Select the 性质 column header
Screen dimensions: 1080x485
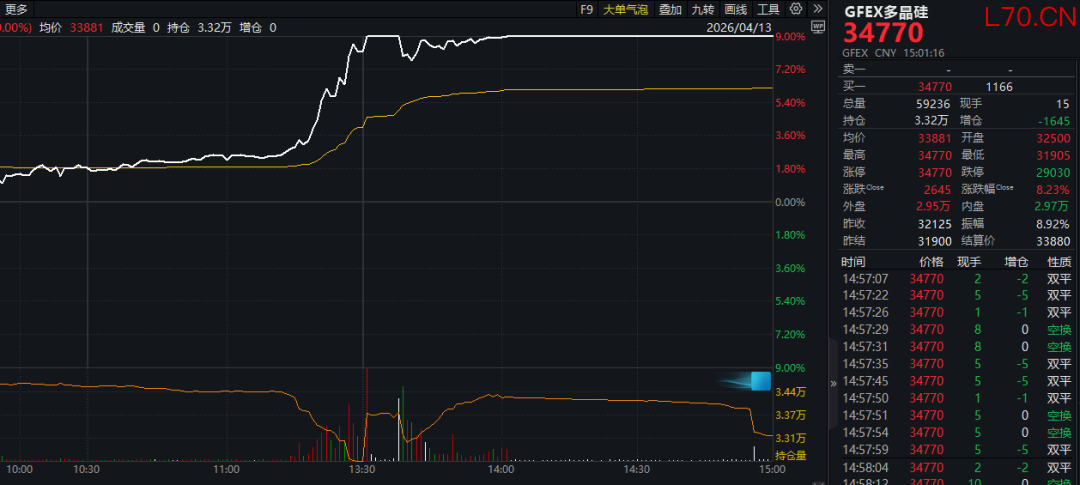1059,262
